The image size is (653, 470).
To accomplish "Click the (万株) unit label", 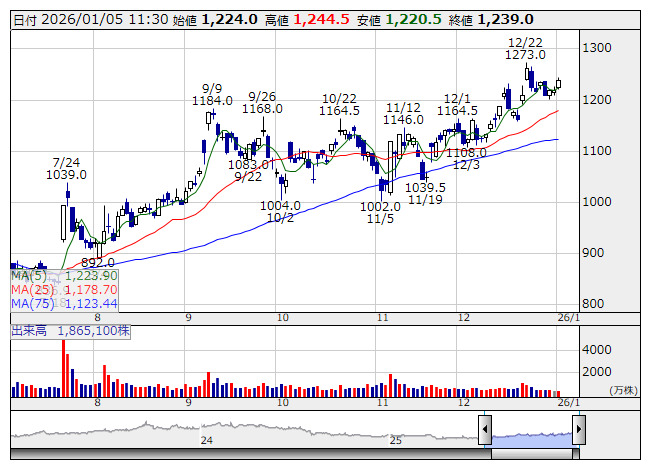I will (x=623, y=390).
